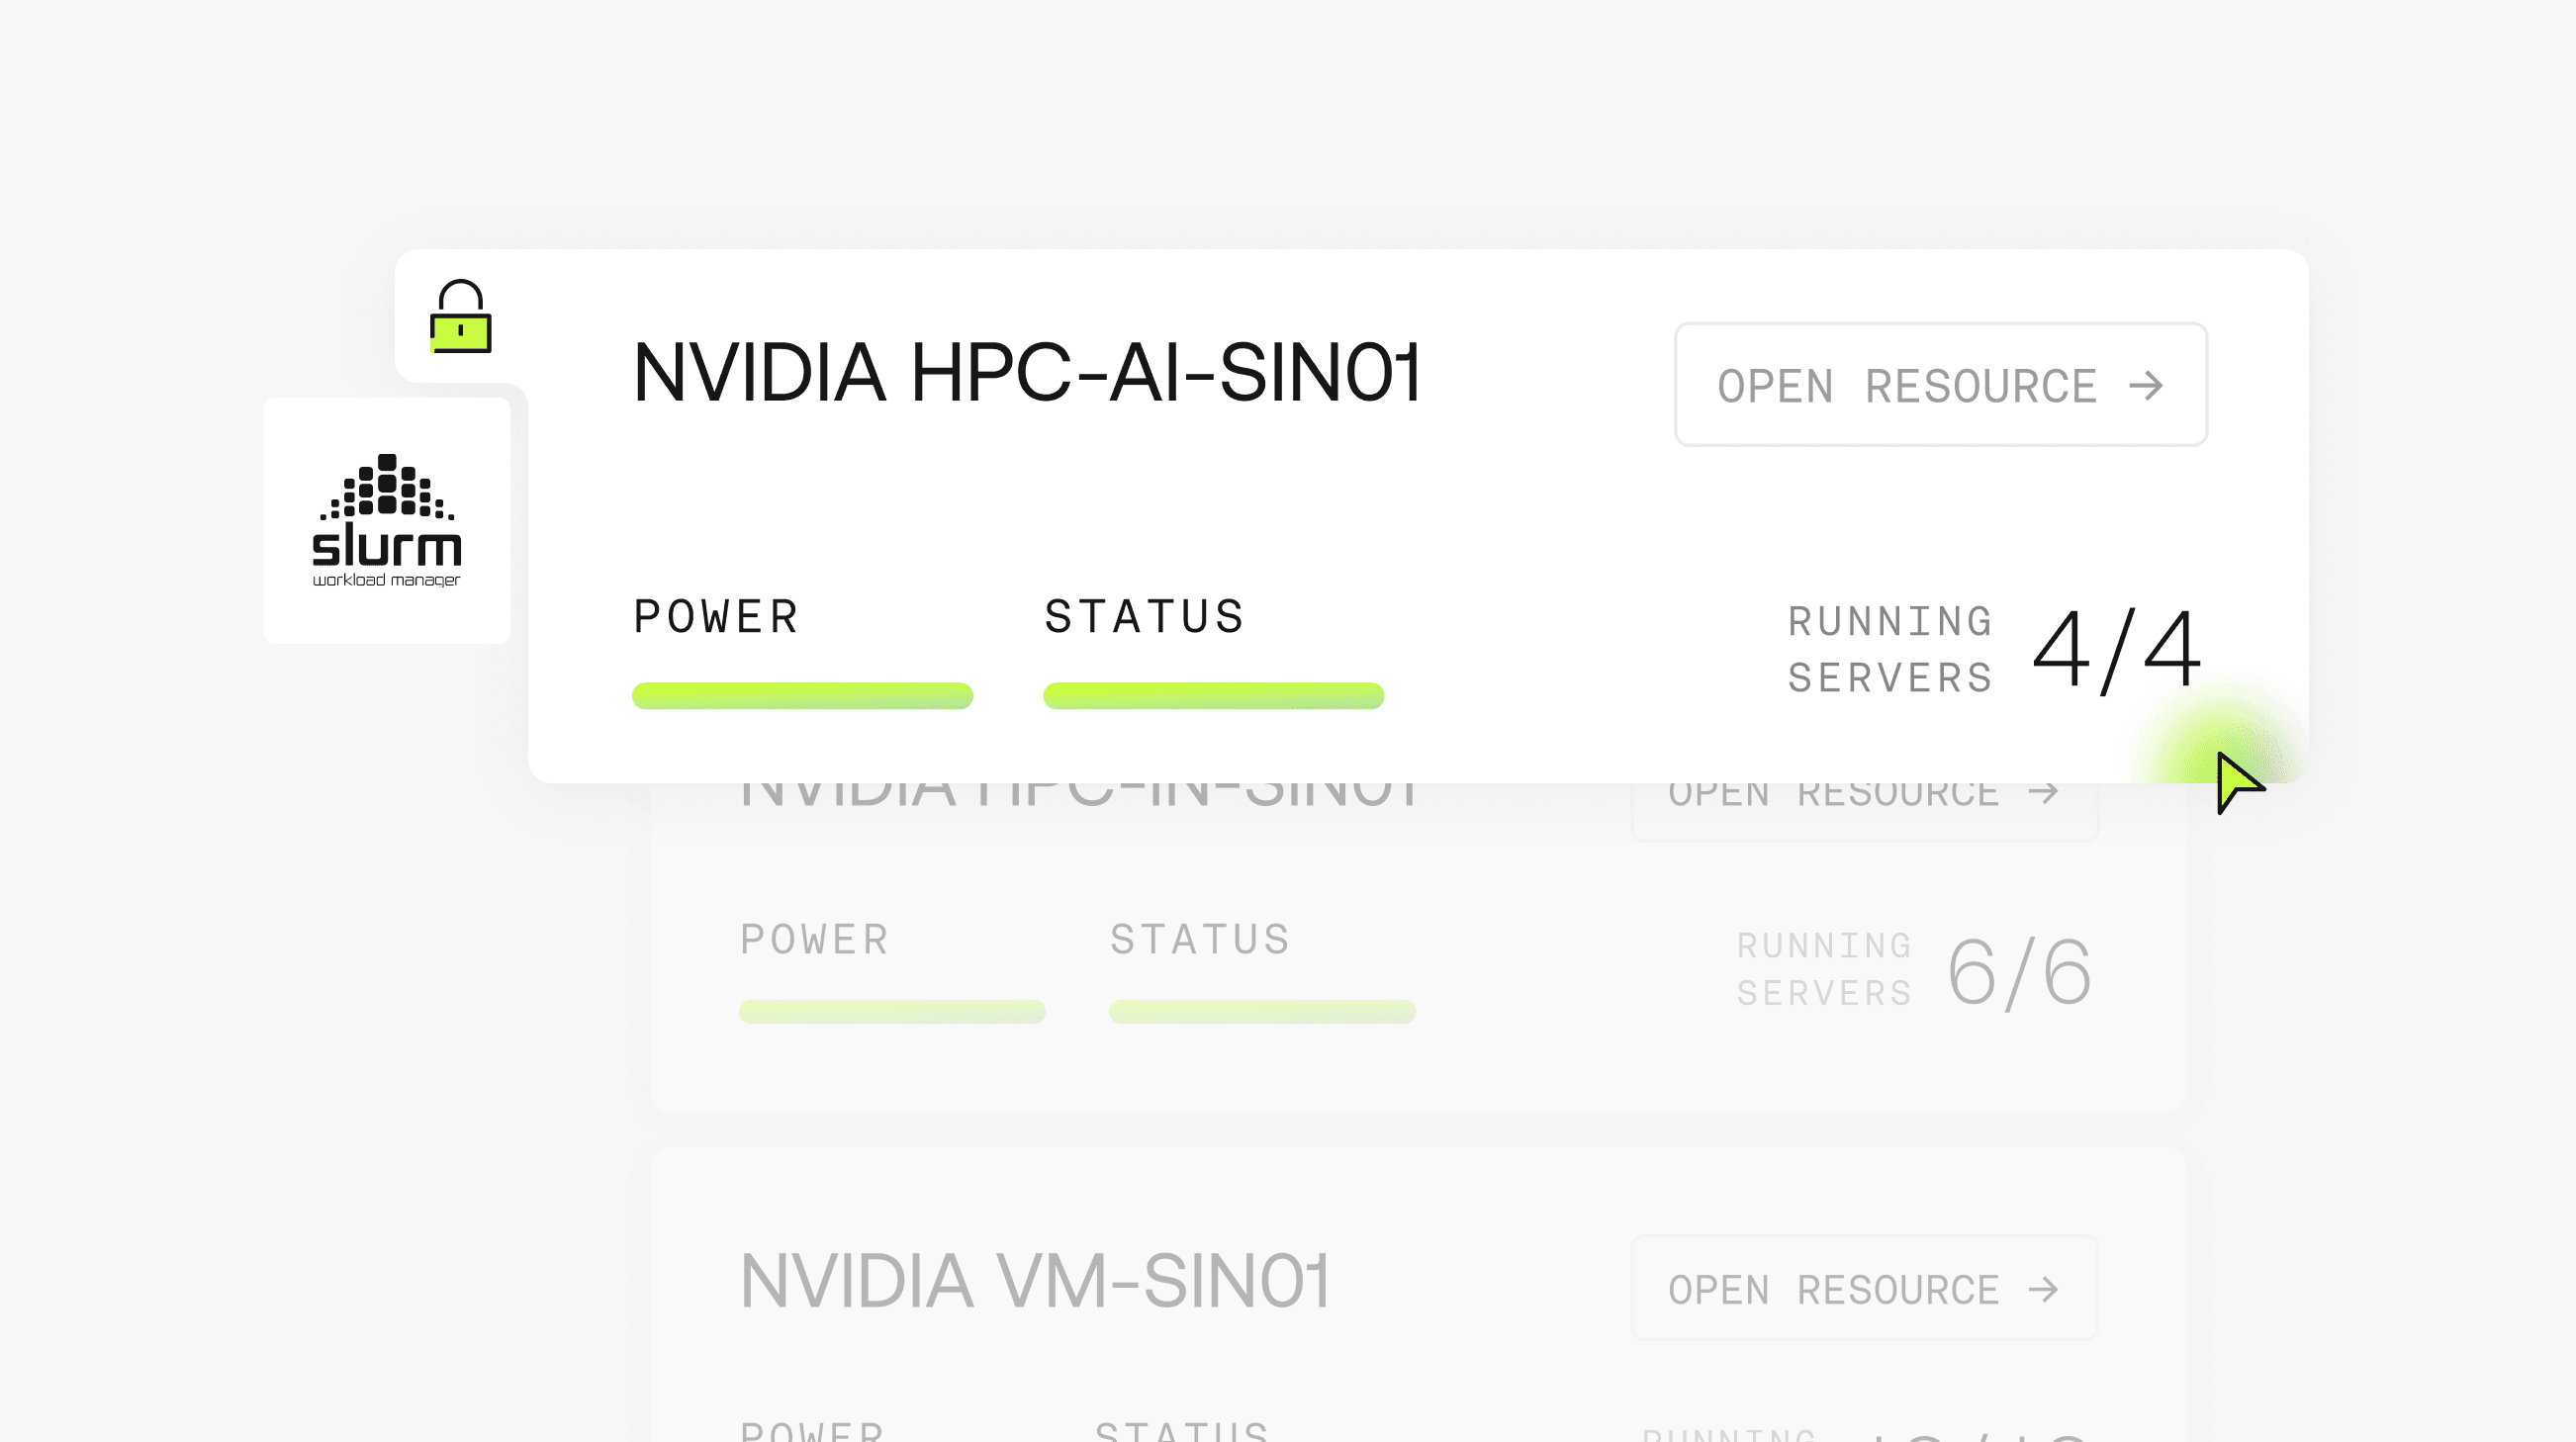The width and height of the screenshot is (2576, 1442).
Task: Click the POWER label in HPC-AI-SIN01 card
Action: pos(716,616)
